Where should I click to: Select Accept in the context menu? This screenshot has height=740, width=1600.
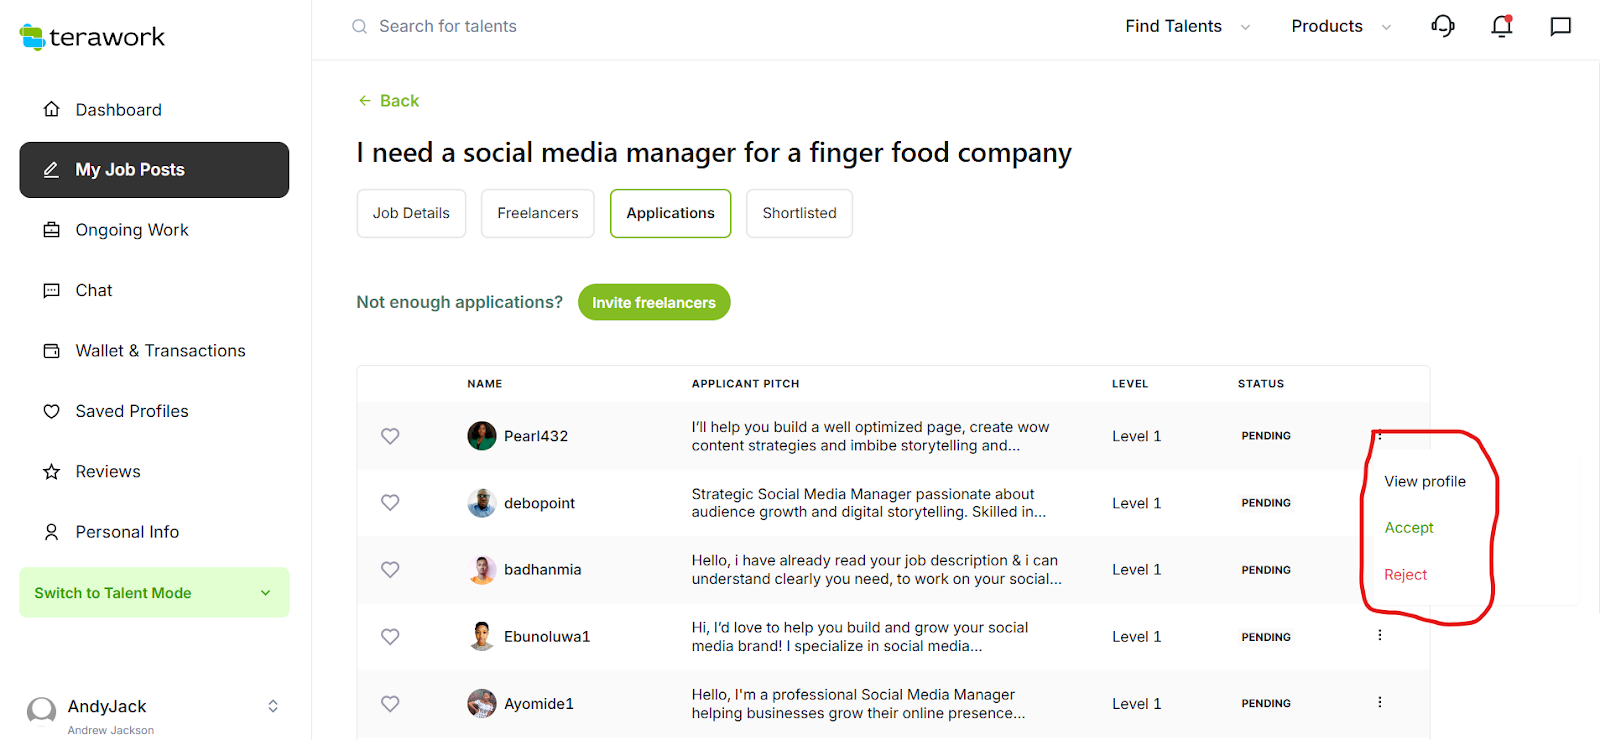click(1409, 528)
